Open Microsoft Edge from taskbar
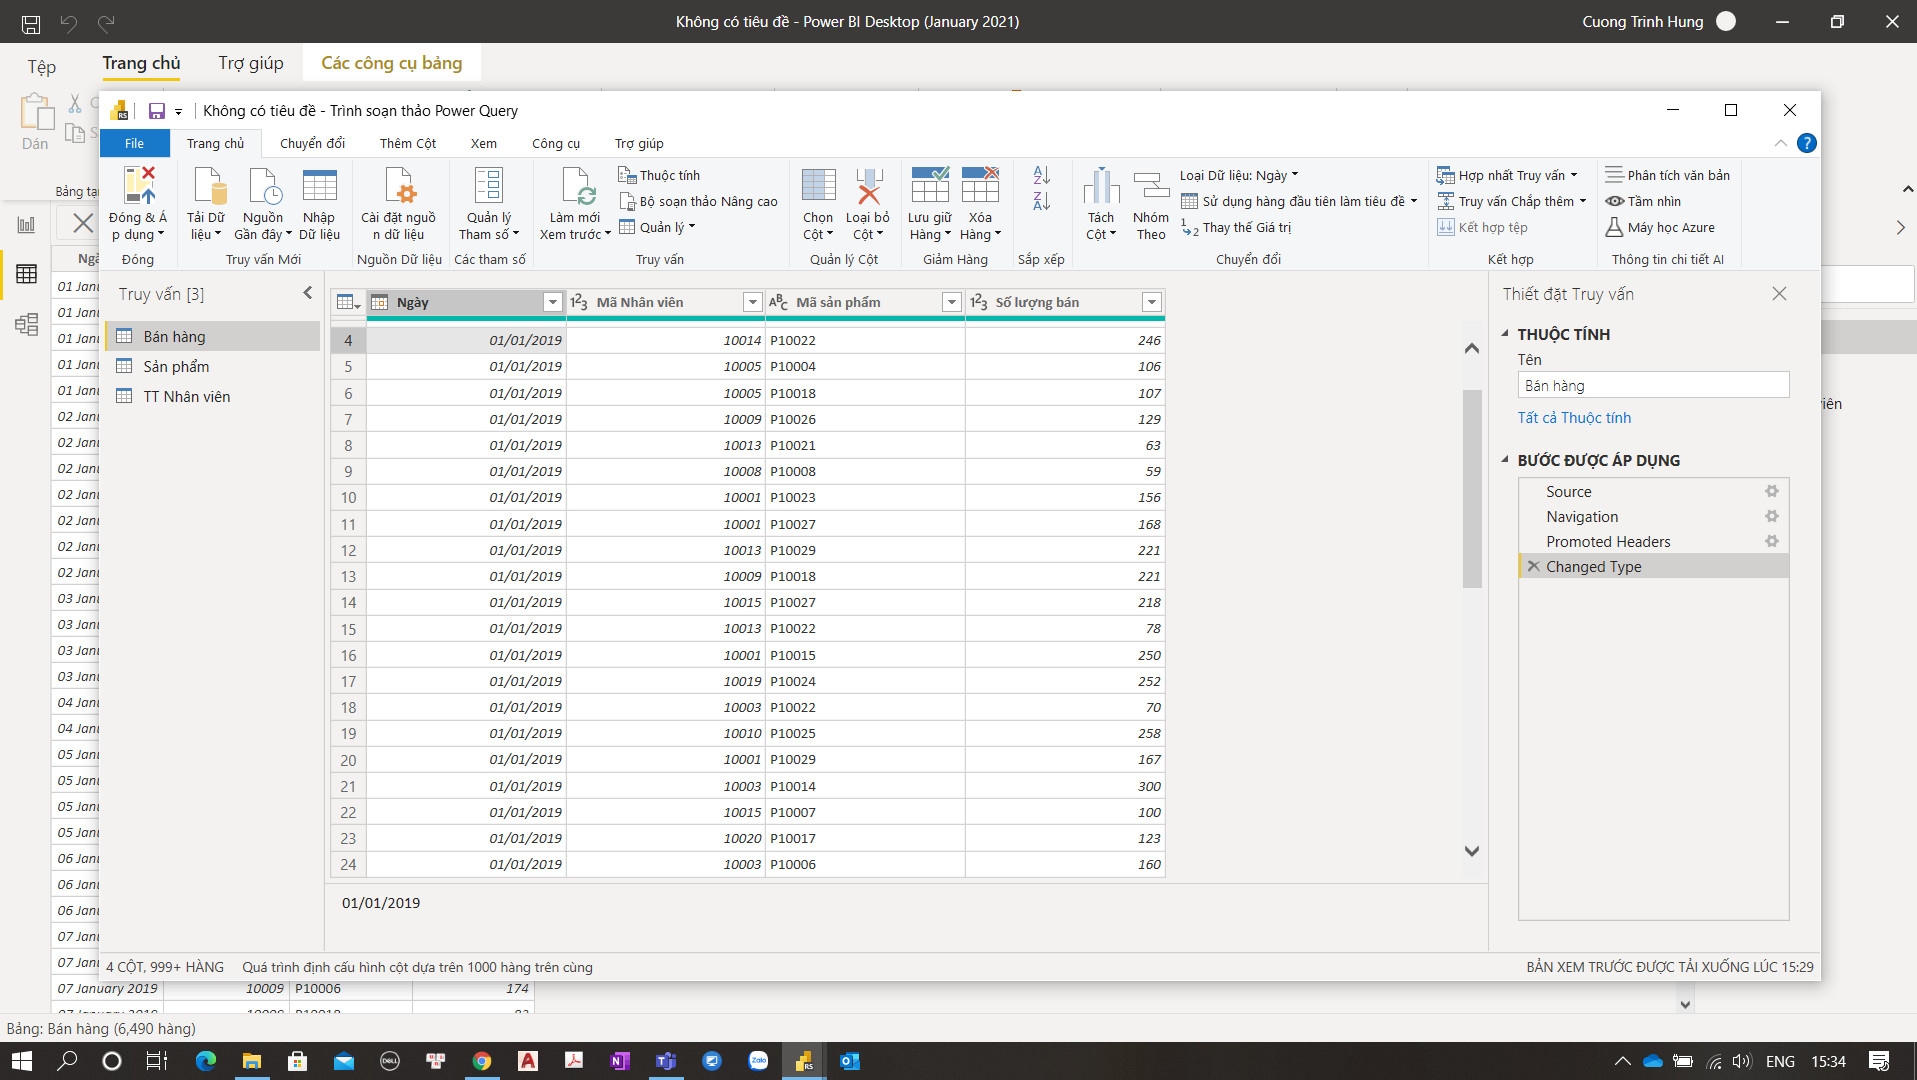This screenshot has height=1080, width=1917. [205, 1061]
